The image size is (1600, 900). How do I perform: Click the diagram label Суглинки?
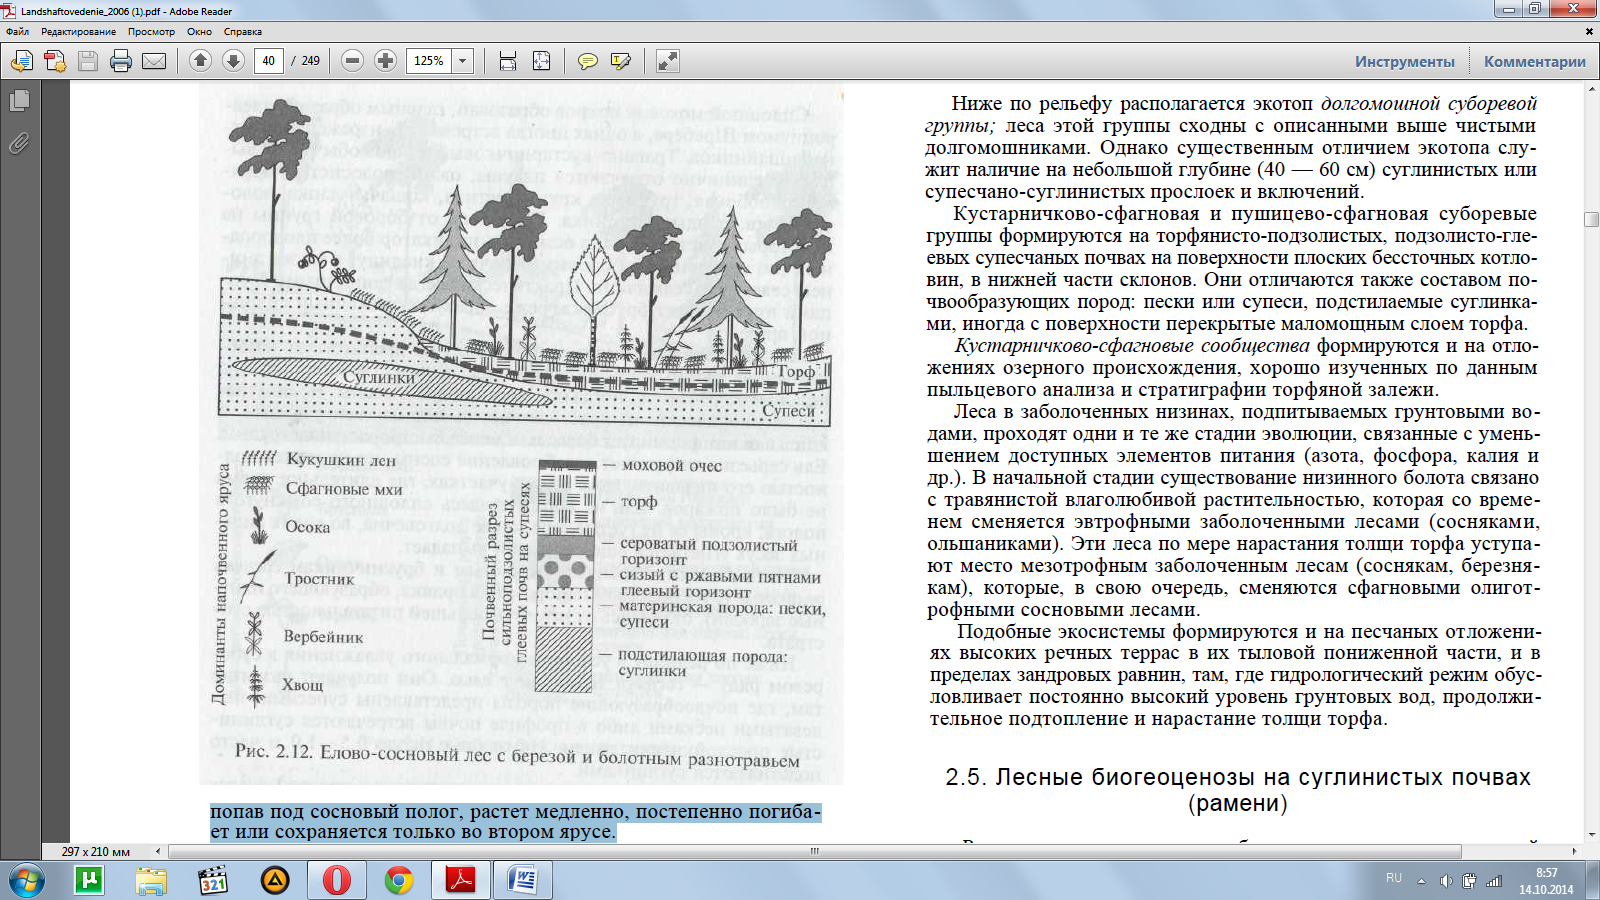(x=379, y=378)
